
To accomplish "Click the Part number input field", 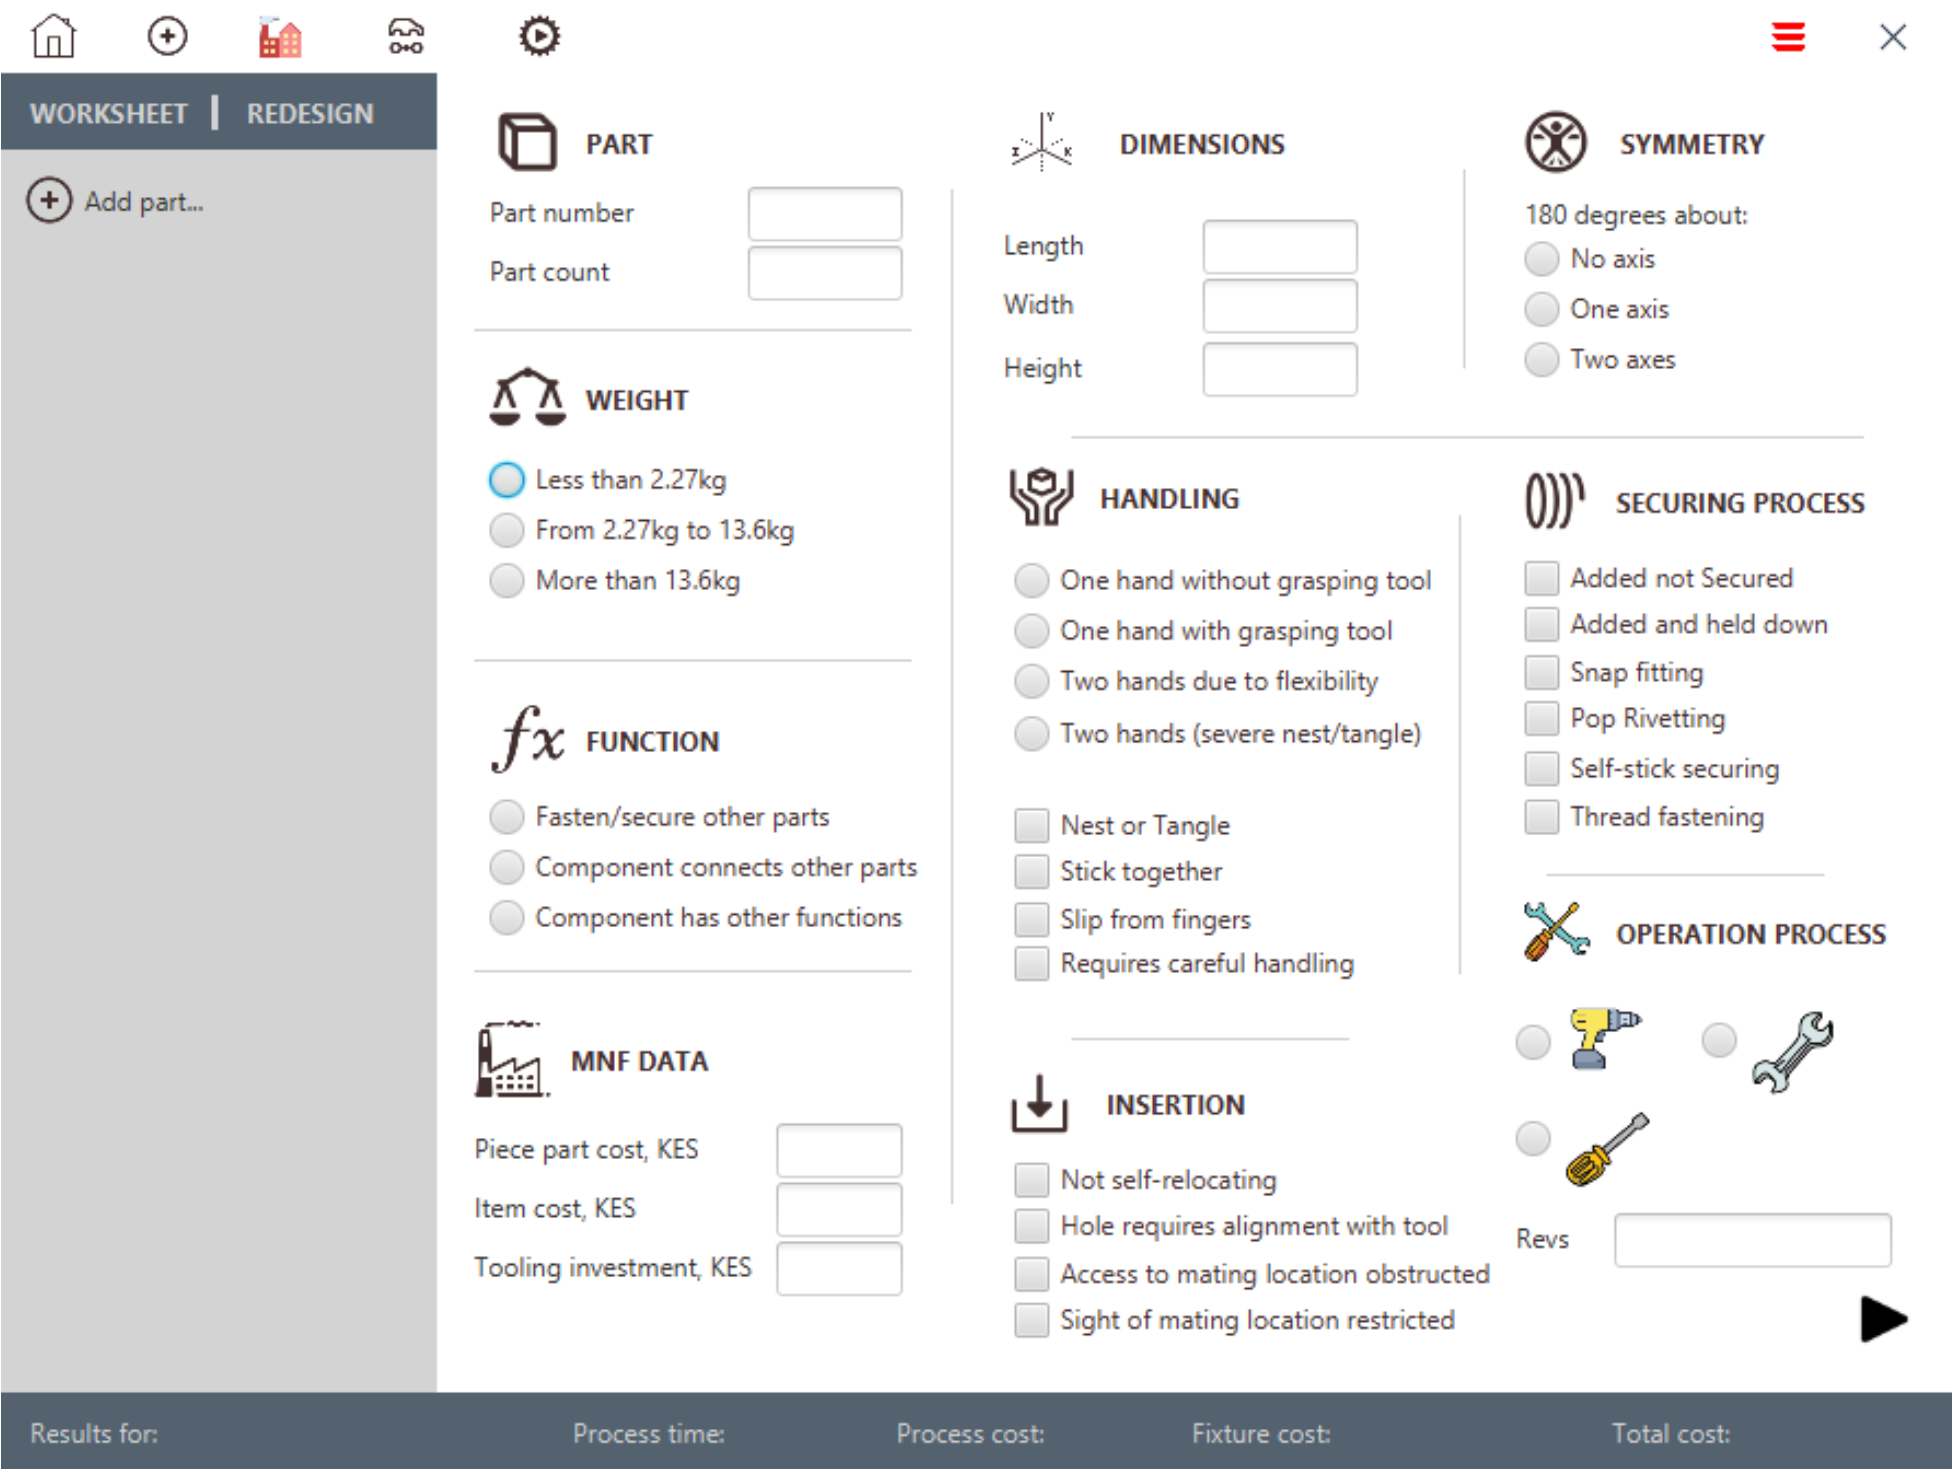I will [x=824, y=213].
